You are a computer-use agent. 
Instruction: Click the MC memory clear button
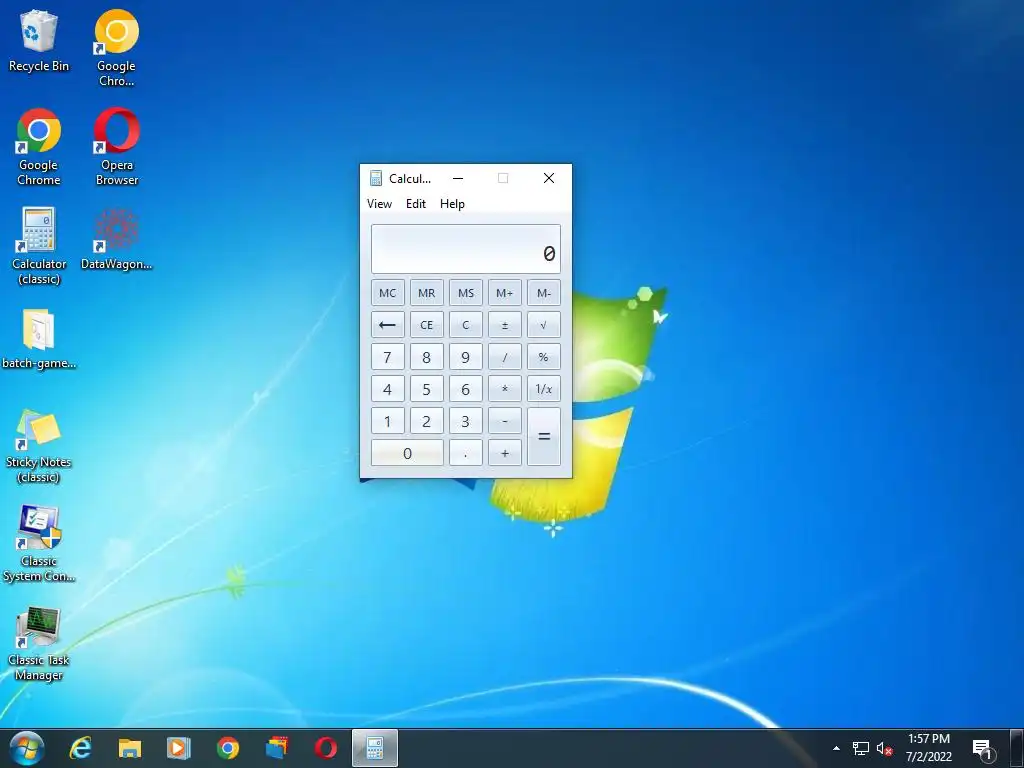tap(387, 293)
